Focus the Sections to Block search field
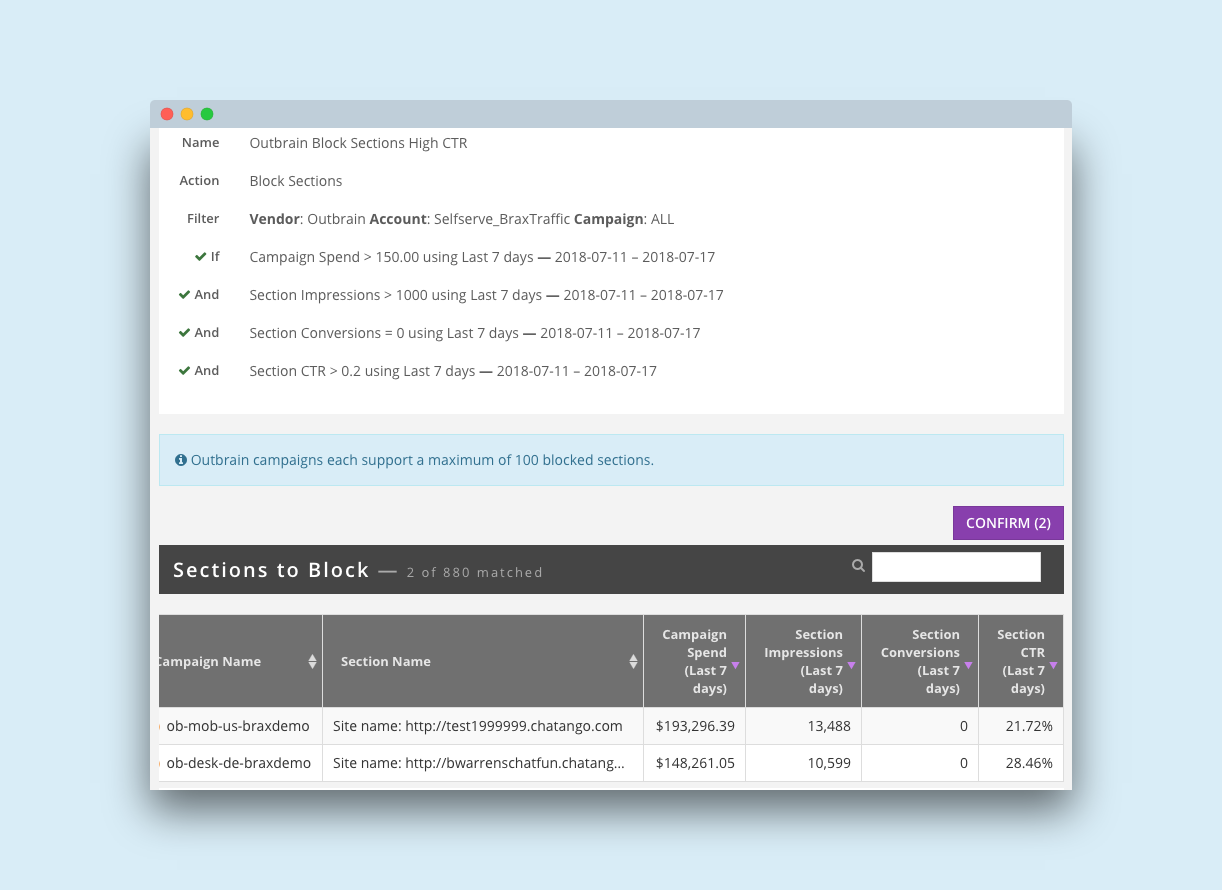Image resolution: width=1222 pixels, height=890 pixels. (956, 567)
